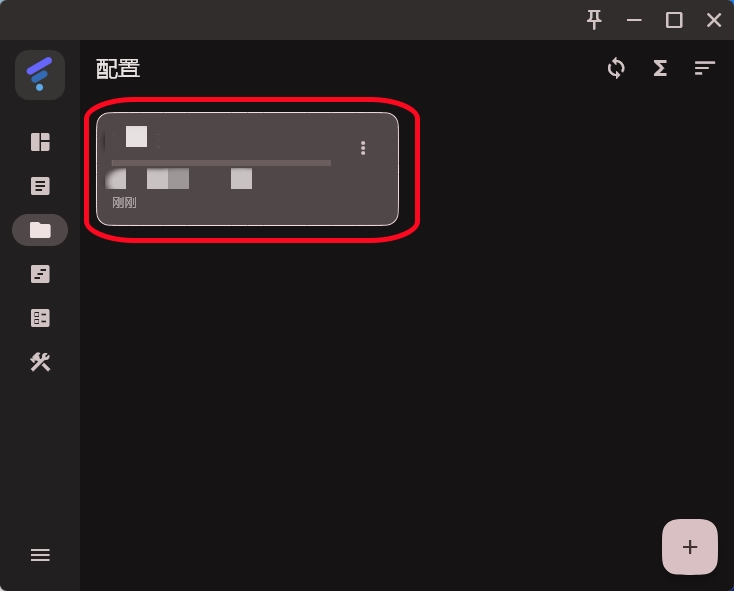This screenshot has height=591, width=734.
Task: Pin the window on top
Action: 594,20
